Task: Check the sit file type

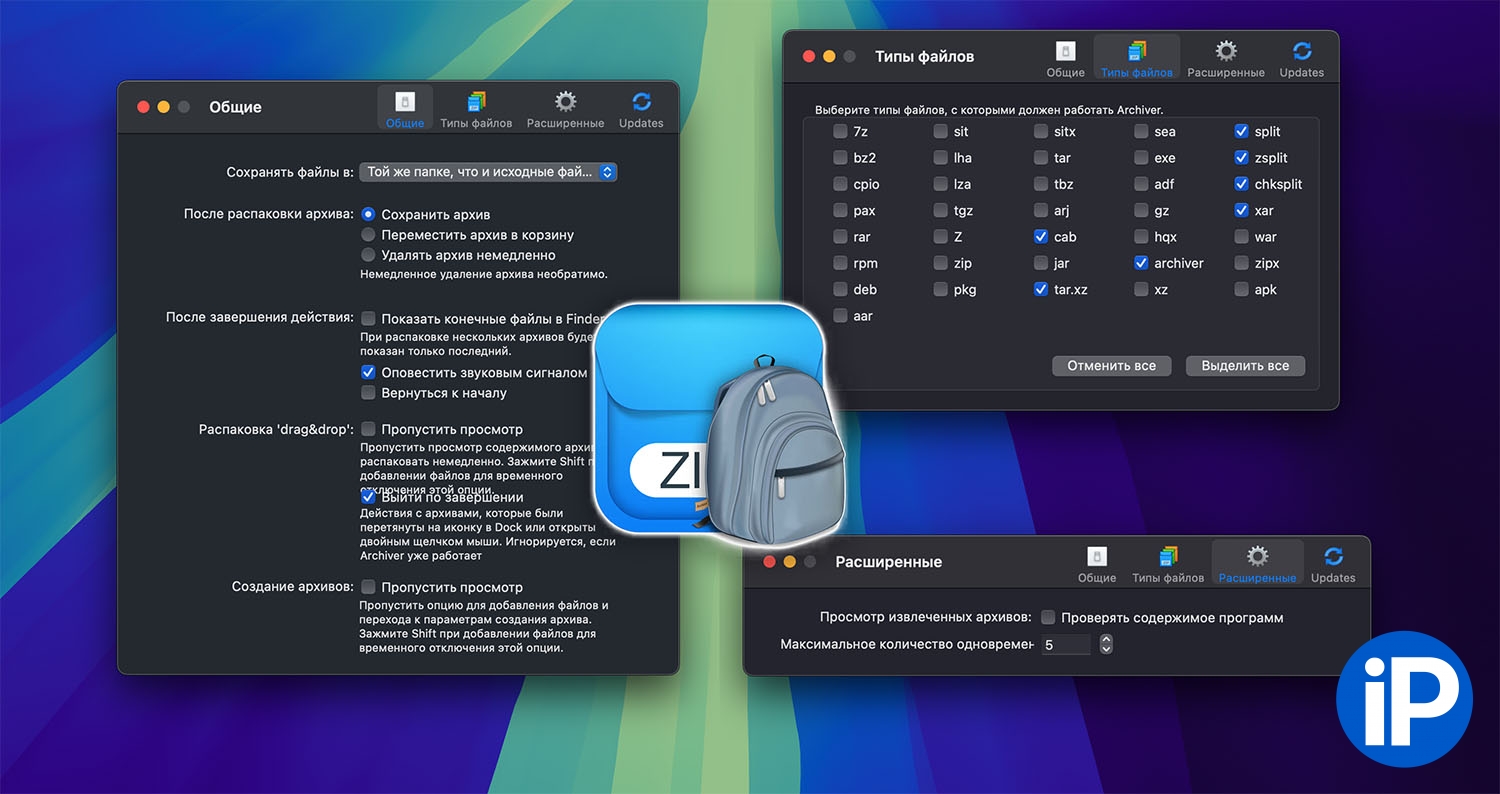Action: 941,131
